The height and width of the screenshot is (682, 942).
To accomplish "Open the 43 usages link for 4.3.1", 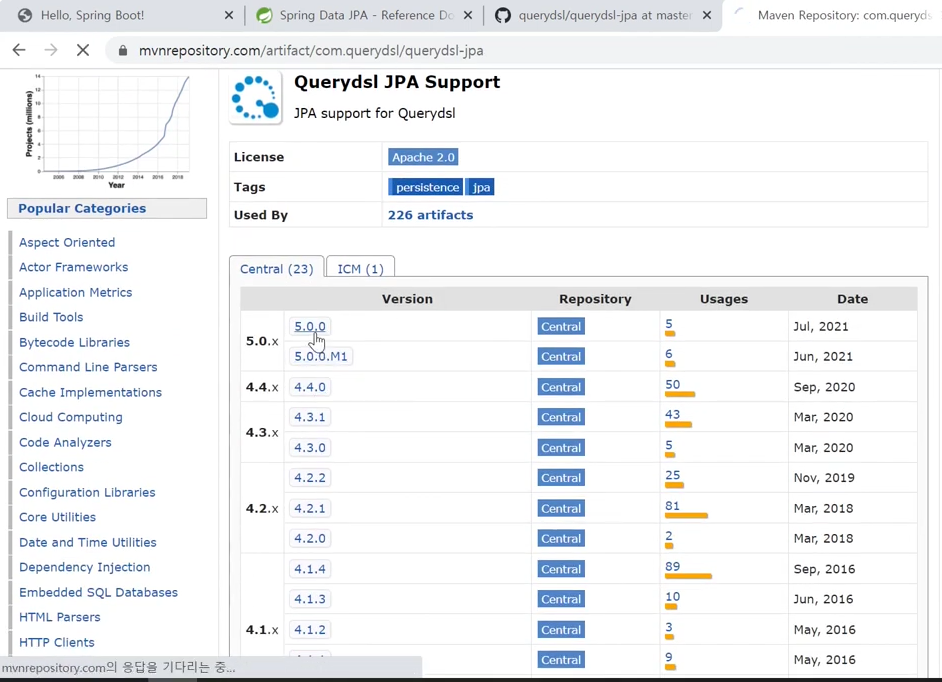I will (672, 415).
